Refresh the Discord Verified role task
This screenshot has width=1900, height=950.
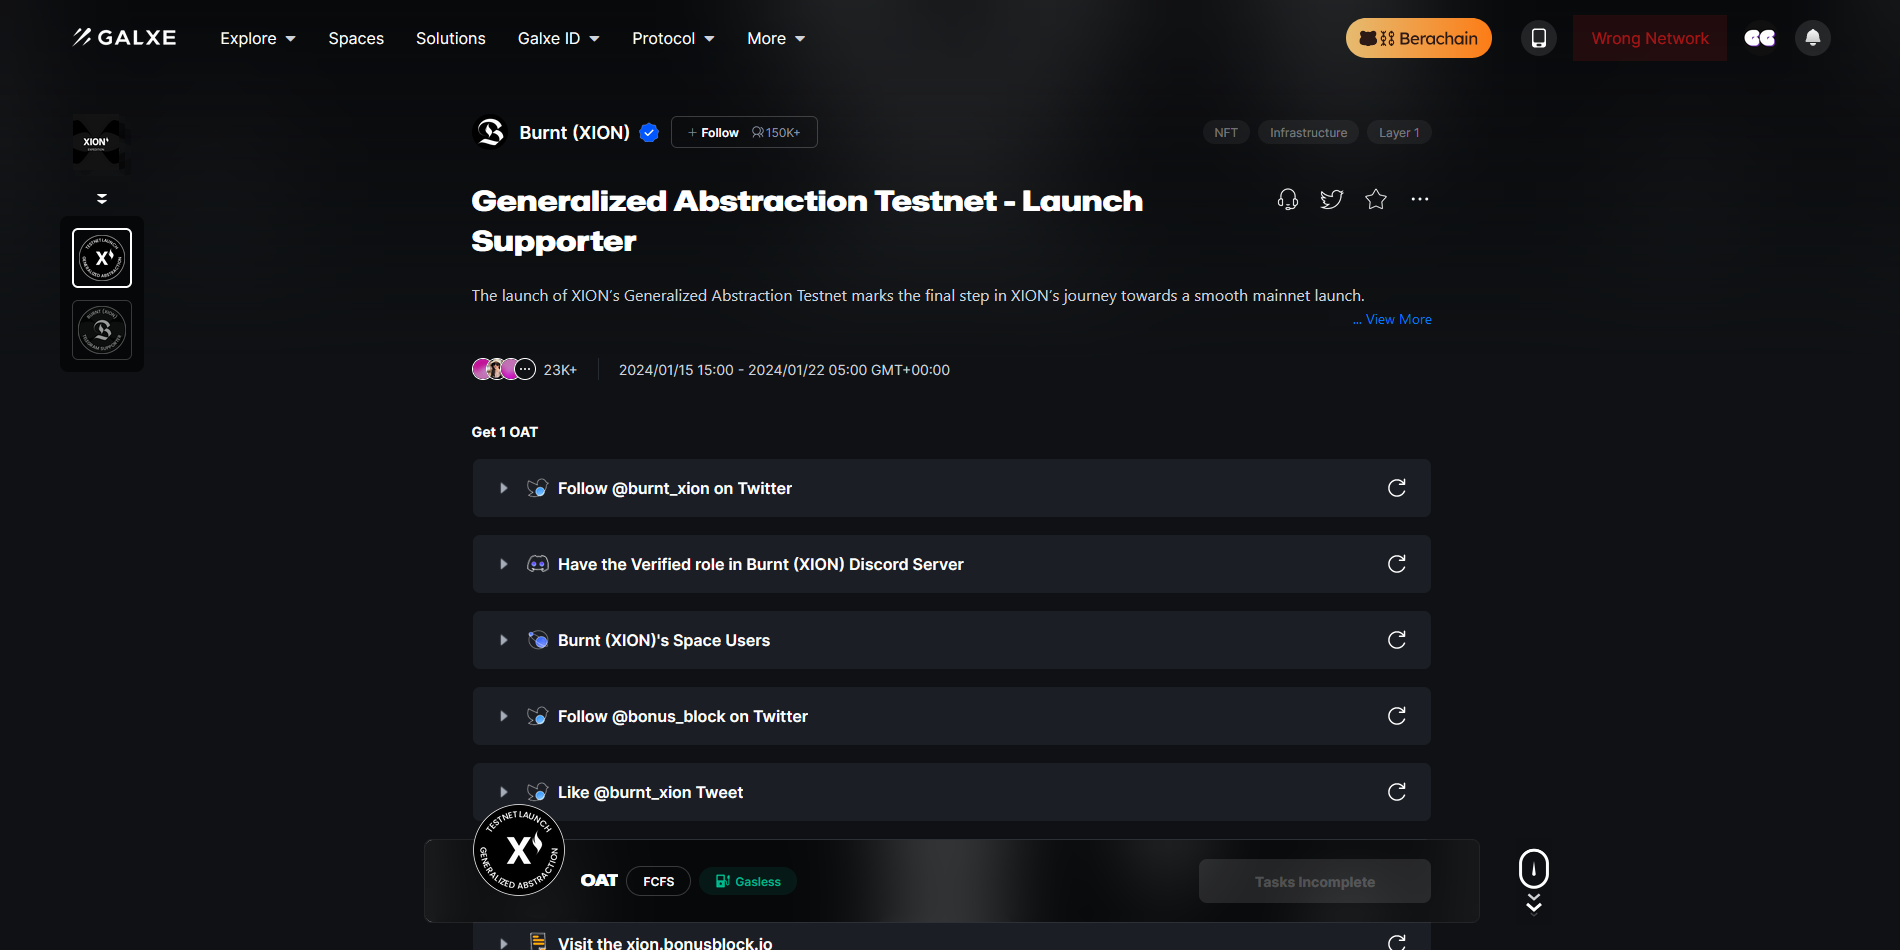coord(1396,564)
